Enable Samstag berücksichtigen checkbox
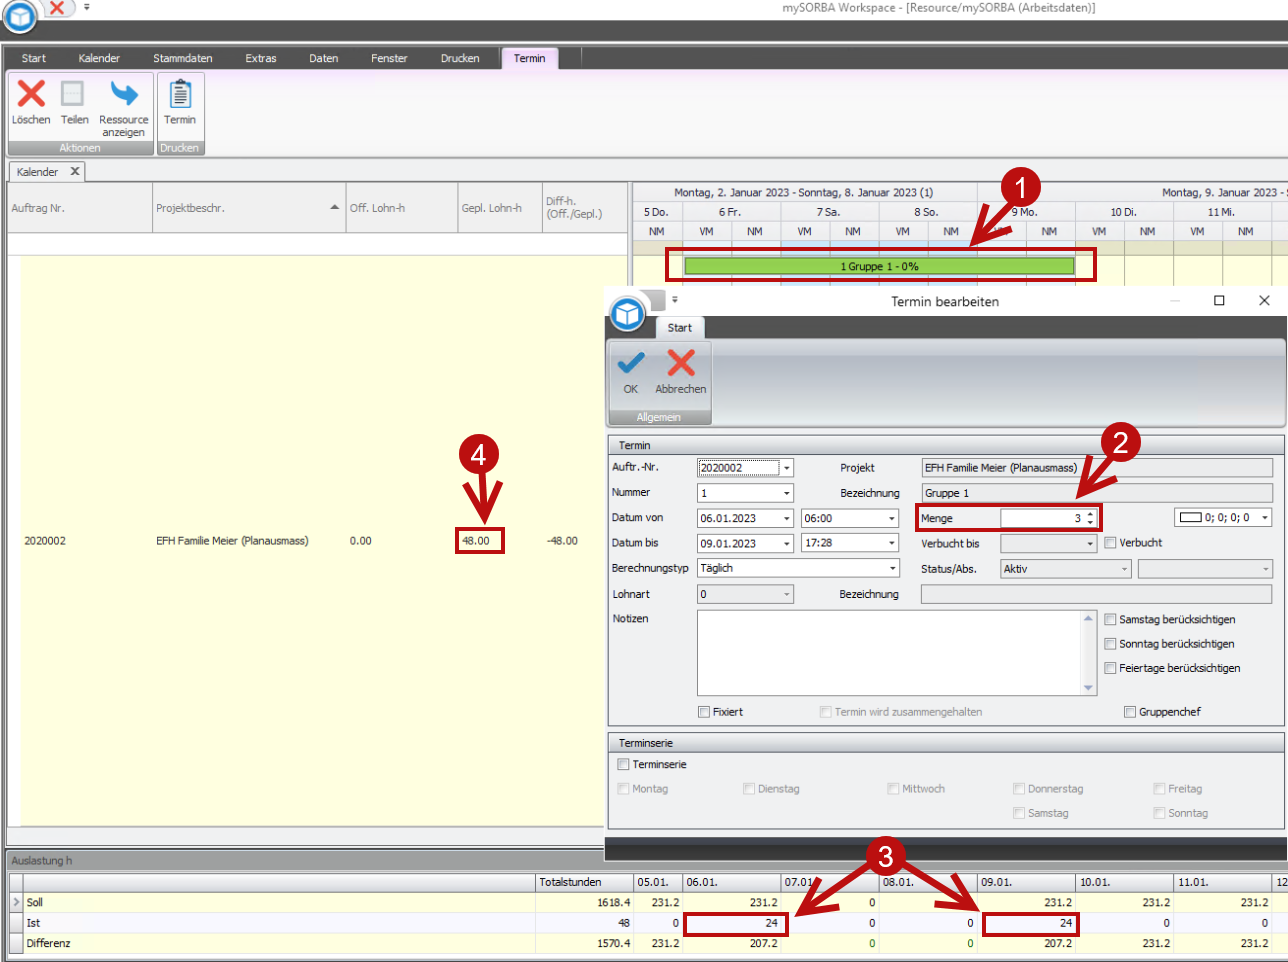Viewport: 1288px width, 962px height. point(1110,620)
